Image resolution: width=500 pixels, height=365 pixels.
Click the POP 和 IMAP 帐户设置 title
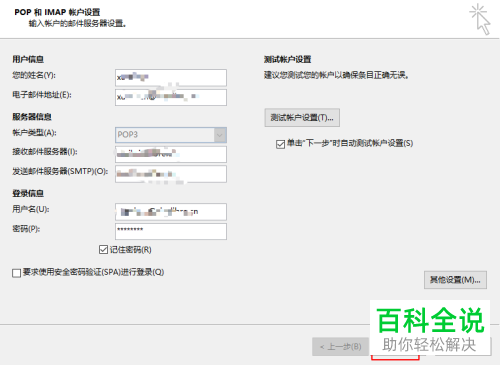[57, 12]
